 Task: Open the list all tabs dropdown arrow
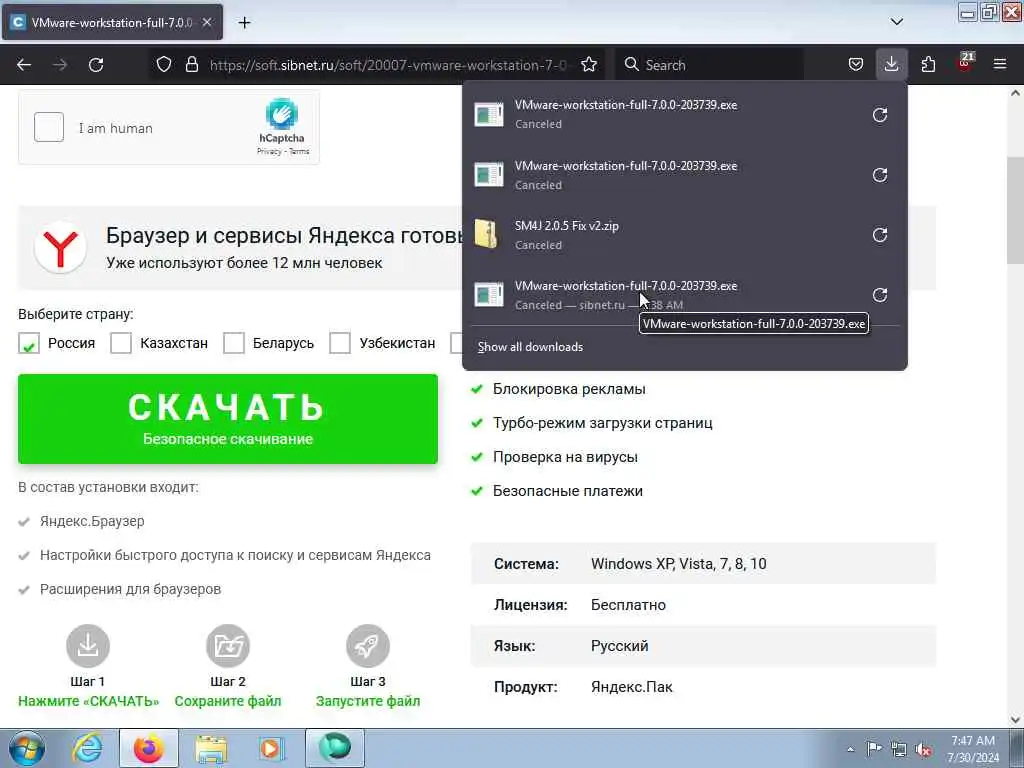coord(897,22)
